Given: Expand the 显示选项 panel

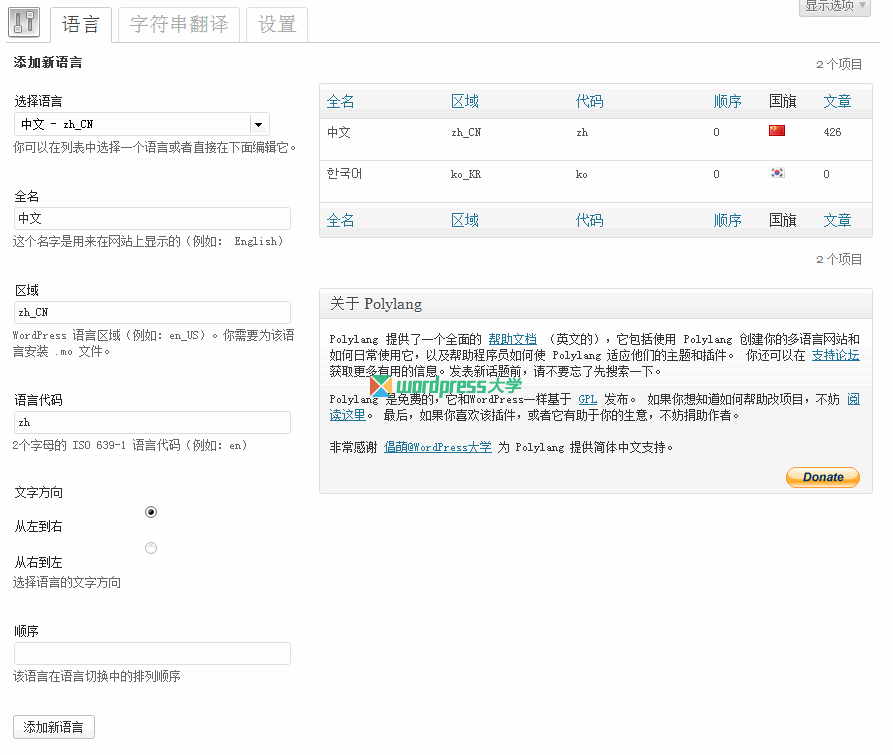Looking at the screenshot, I should [x=833, y=7].
